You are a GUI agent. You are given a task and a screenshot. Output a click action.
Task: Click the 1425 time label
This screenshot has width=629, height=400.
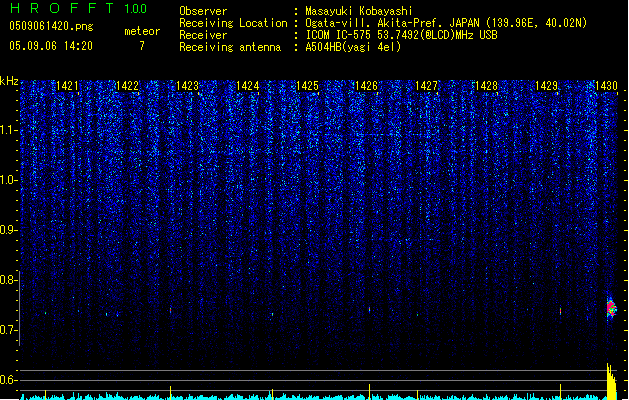[307, 86]
